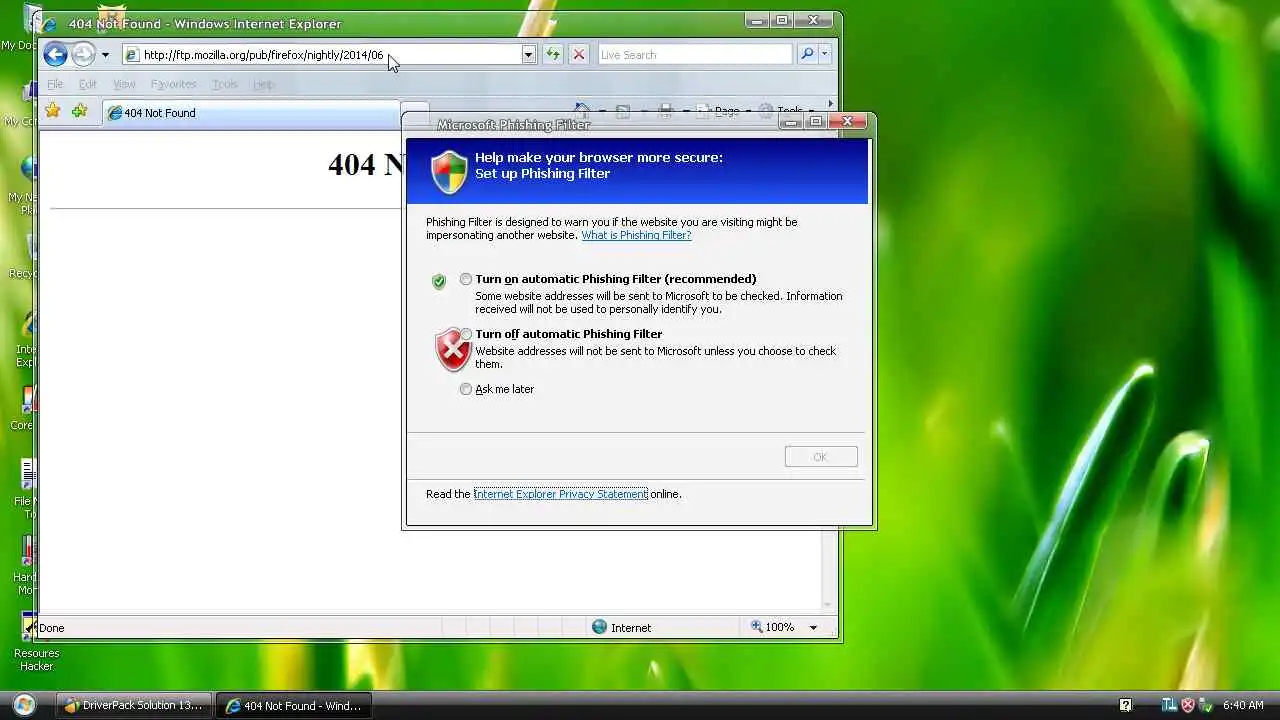Expand the address bar history dropdown
1280x720 pixels.
coord(528,55)
